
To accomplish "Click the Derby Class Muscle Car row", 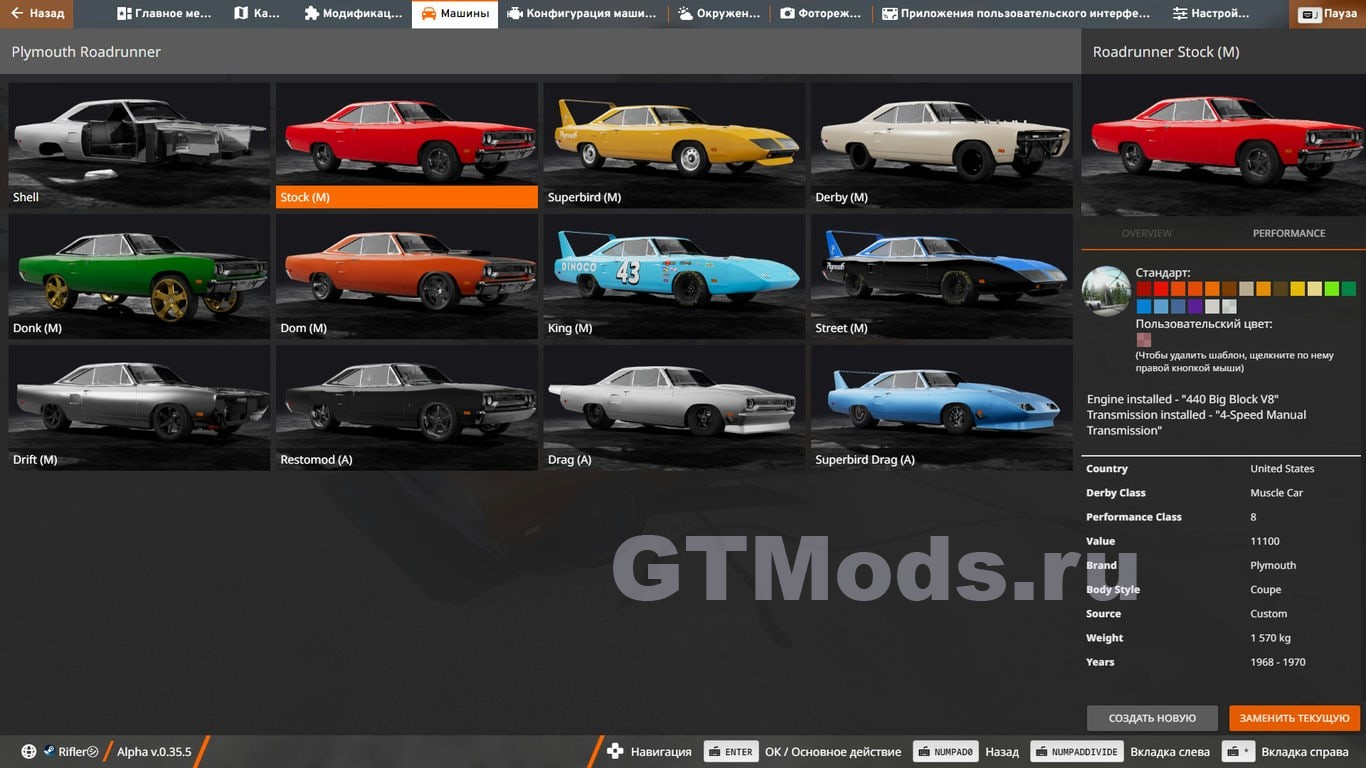I will pyautogui.click(x=1223, y=493).
